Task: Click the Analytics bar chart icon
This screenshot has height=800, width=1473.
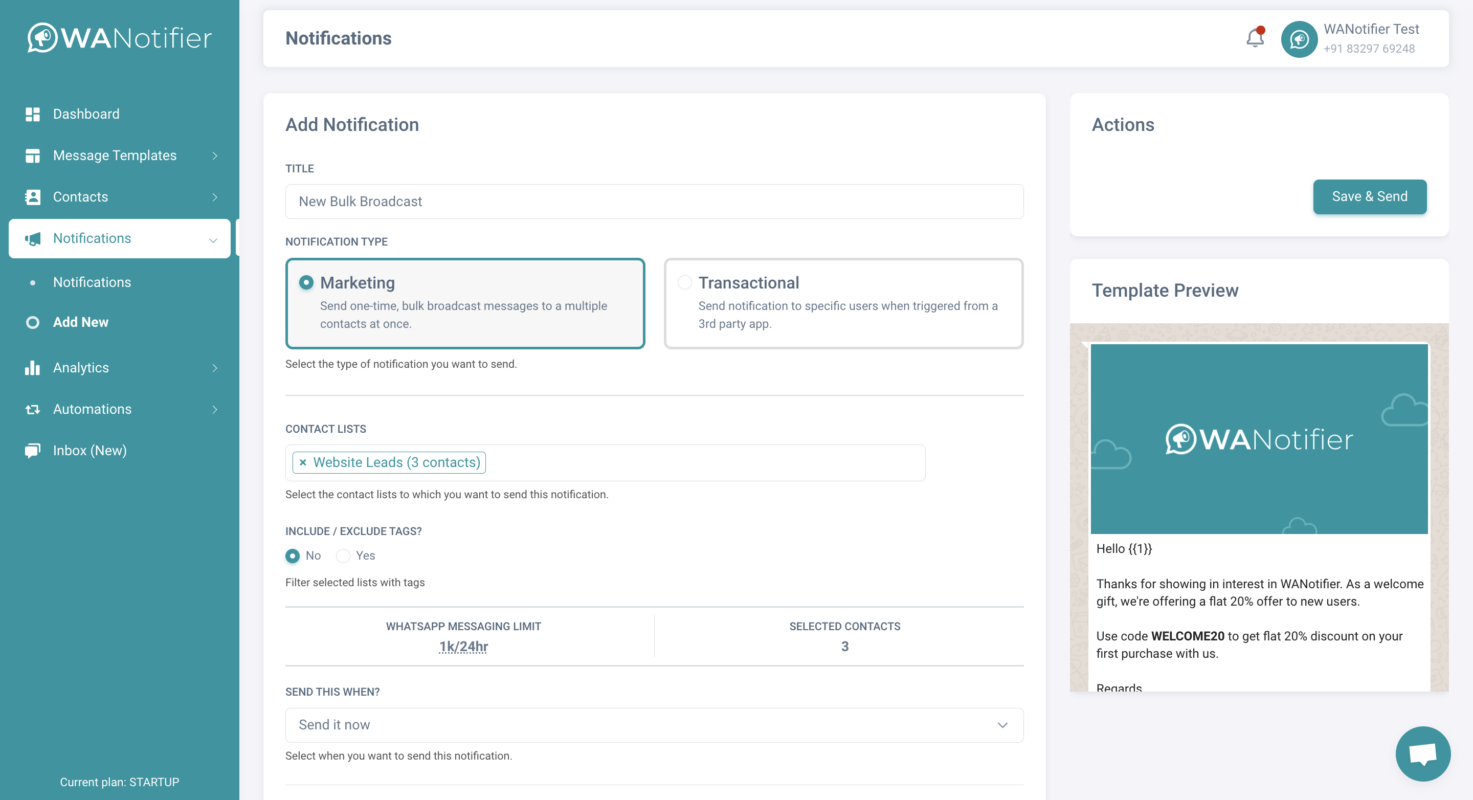Action: (x=33, y=368)
